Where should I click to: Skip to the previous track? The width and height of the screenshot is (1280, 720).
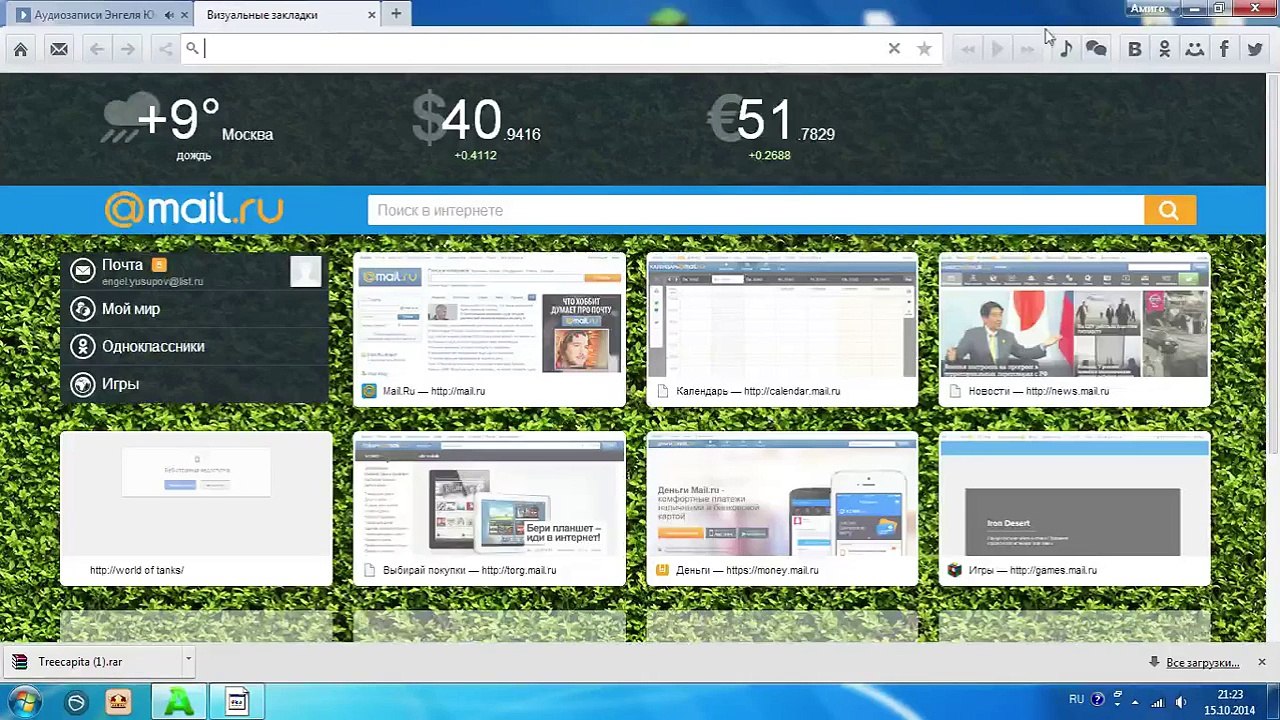pyautogui.click(x=967, y=49)
